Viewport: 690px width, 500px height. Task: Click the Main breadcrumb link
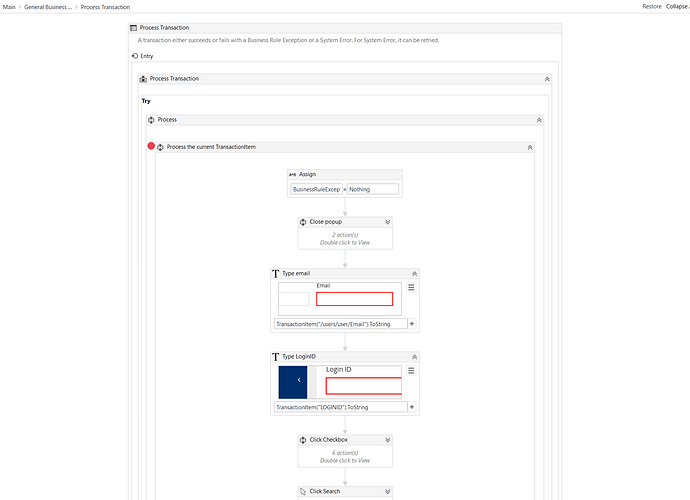click(x=9, y=7)
